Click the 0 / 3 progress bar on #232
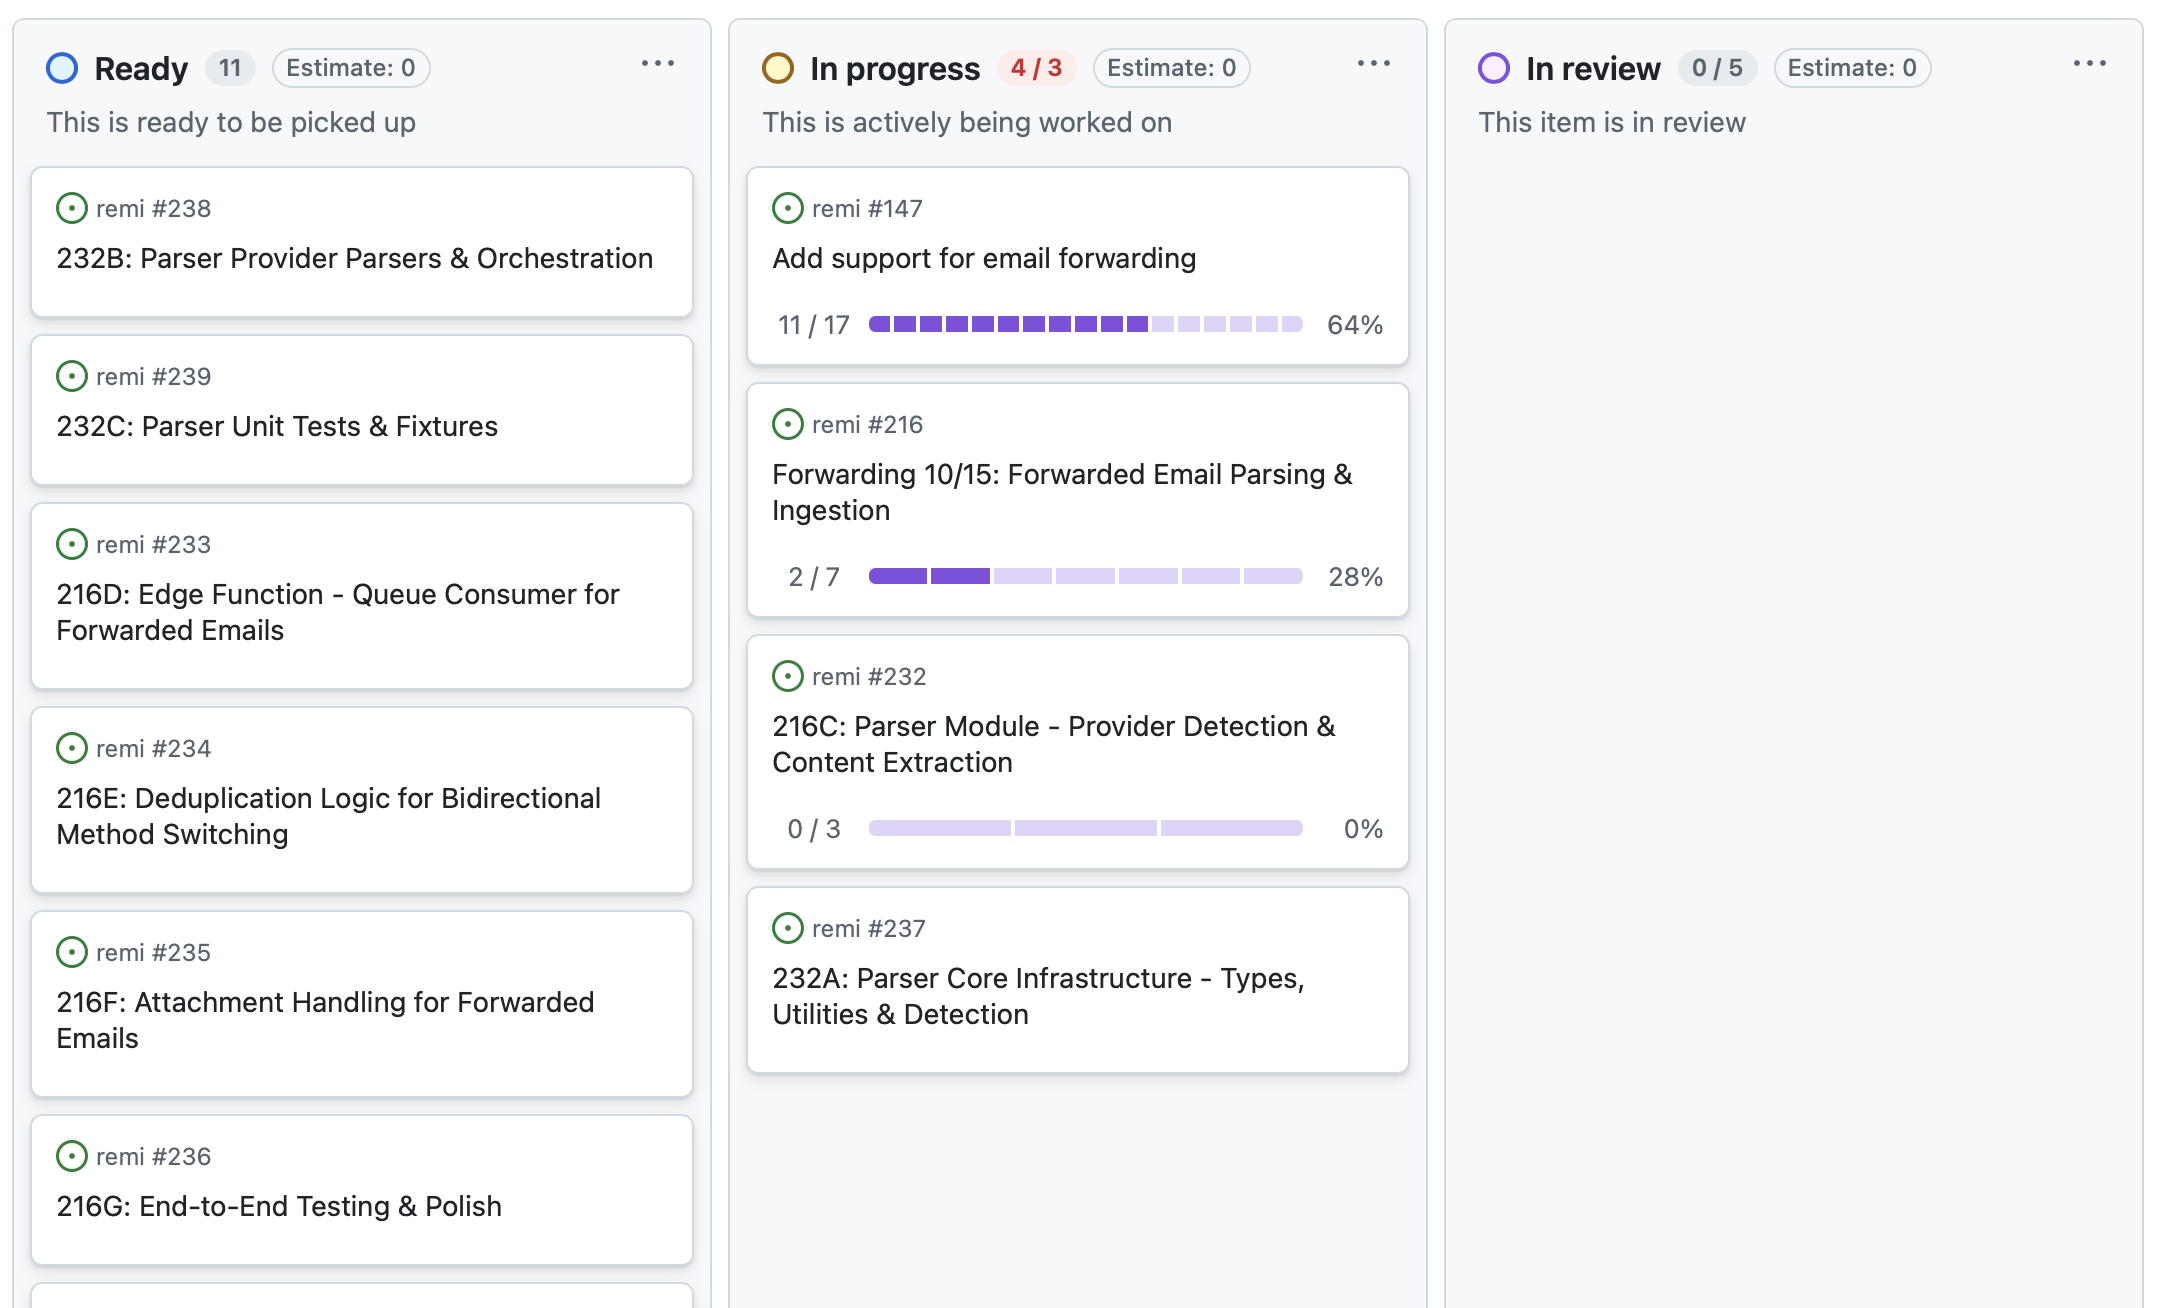The height and width of the screenshot is (1308, 2158). coord(1085,828)
